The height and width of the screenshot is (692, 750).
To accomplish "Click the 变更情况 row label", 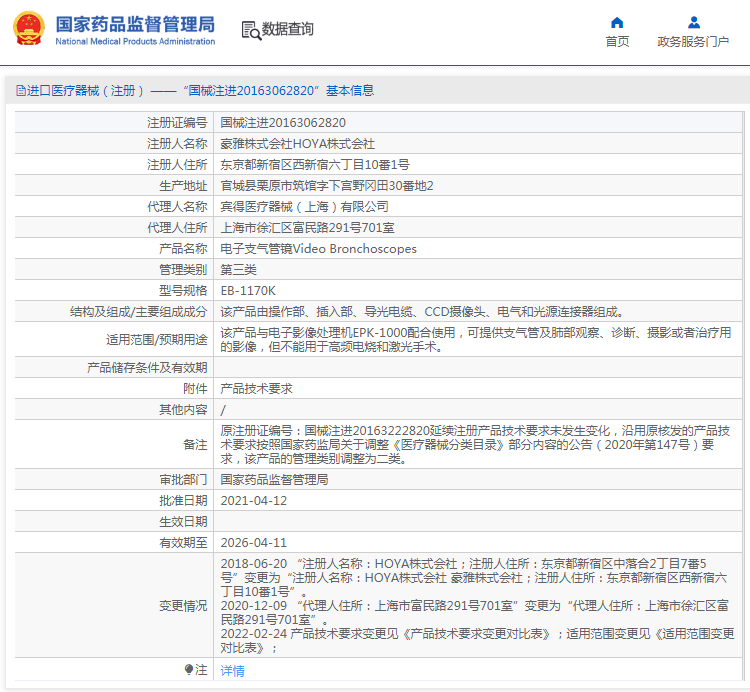I will 183,606.
